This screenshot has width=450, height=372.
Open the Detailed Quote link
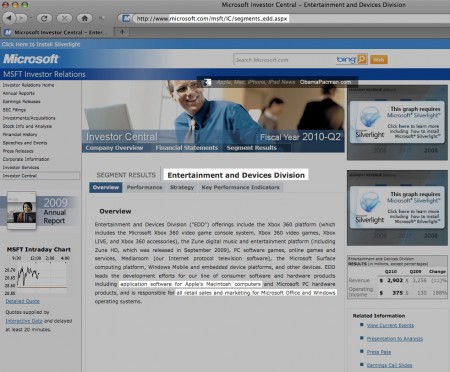pyautogui.click(x=22, y=301)
